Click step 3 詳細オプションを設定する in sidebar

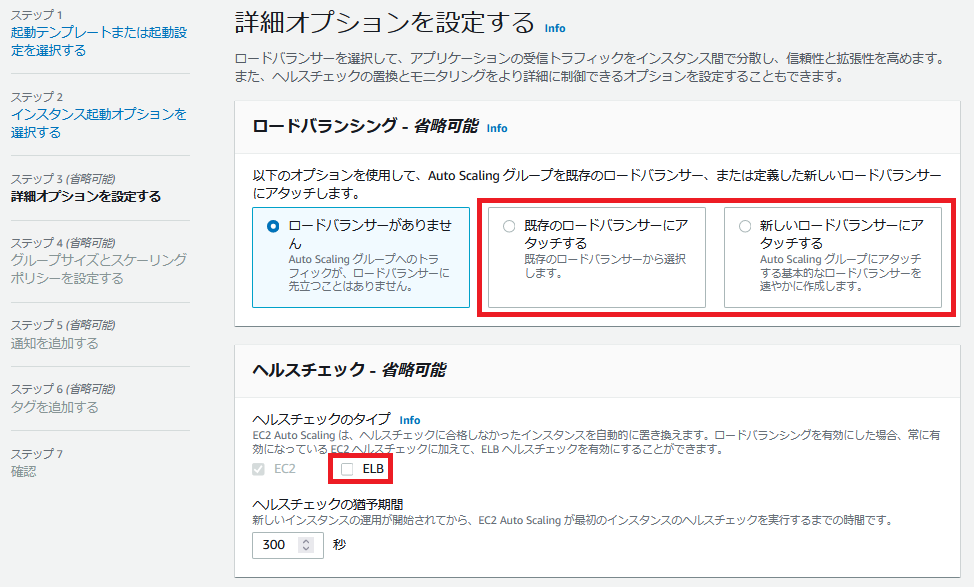click(x=86, y=196)
